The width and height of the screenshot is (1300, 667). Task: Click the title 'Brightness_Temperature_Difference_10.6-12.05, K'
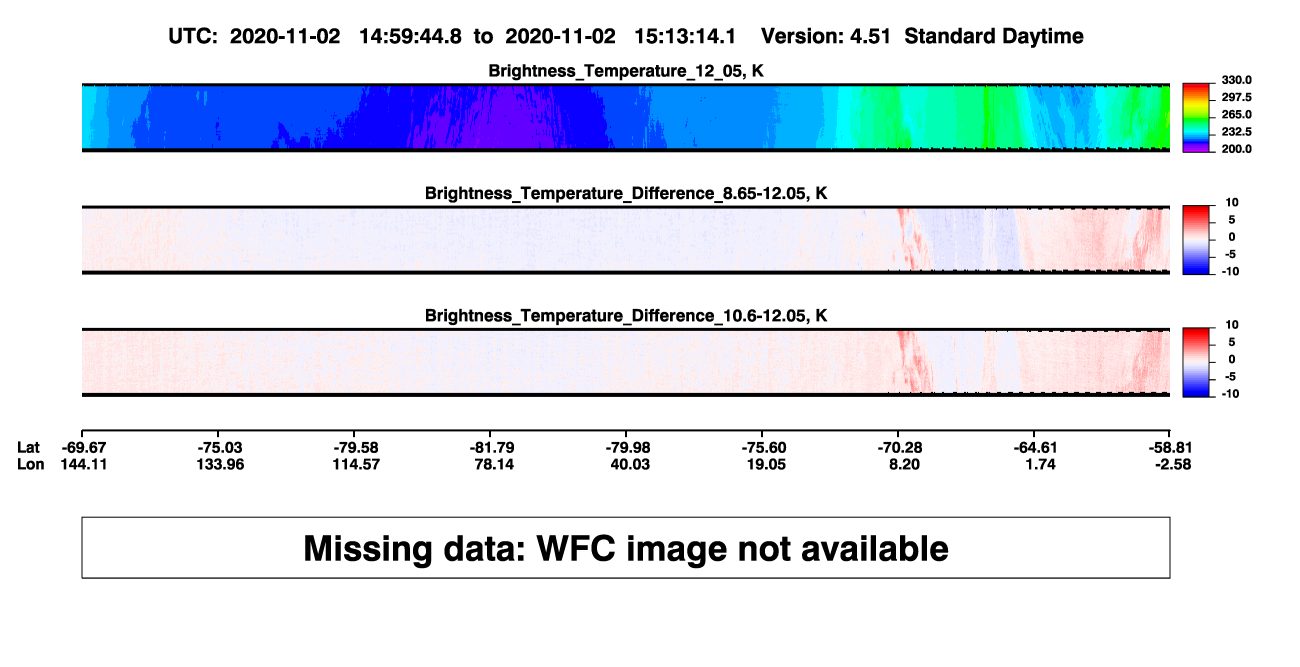[x=626, y=315]
